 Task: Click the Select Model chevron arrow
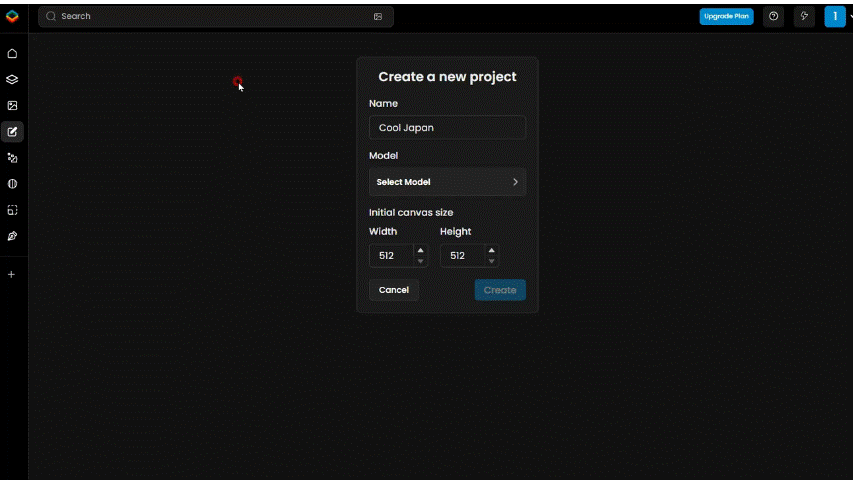(515, 182)
